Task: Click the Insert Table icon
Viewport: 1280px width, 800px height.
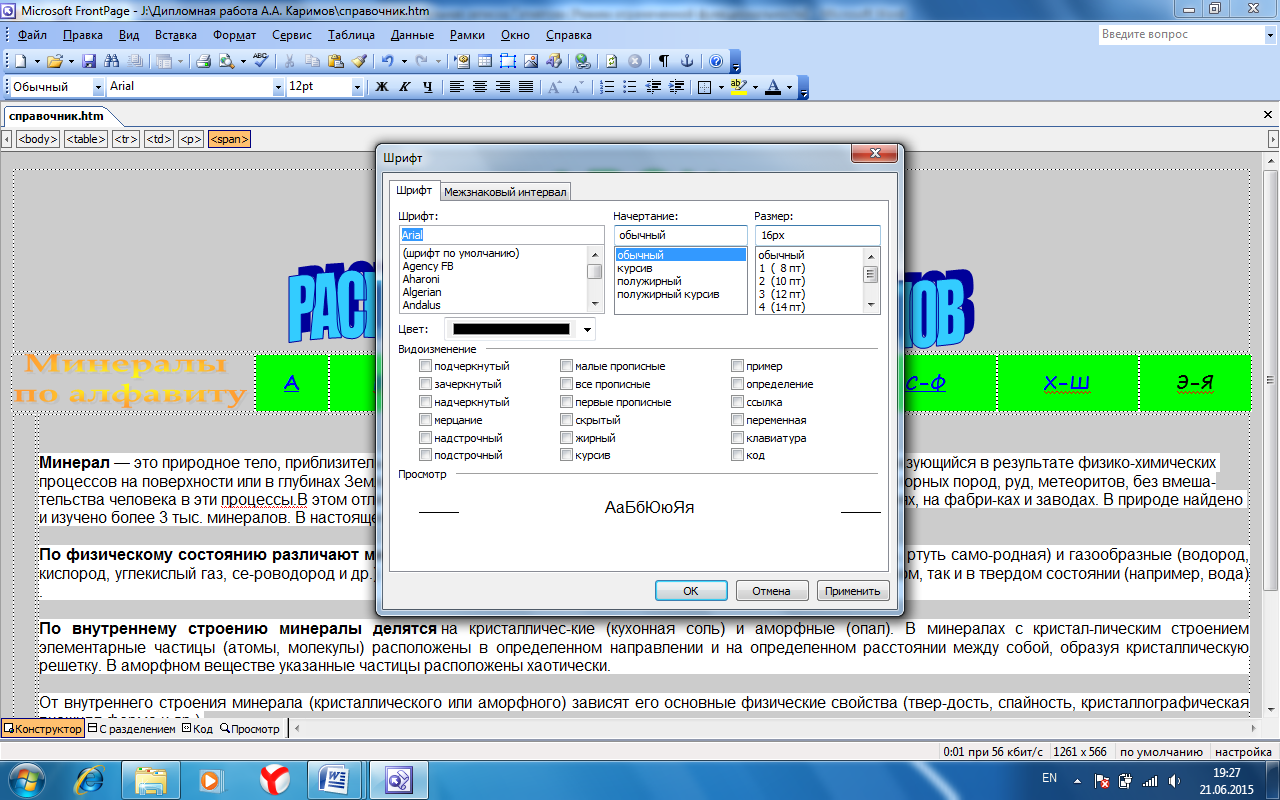Action: (x=485, y=61)
